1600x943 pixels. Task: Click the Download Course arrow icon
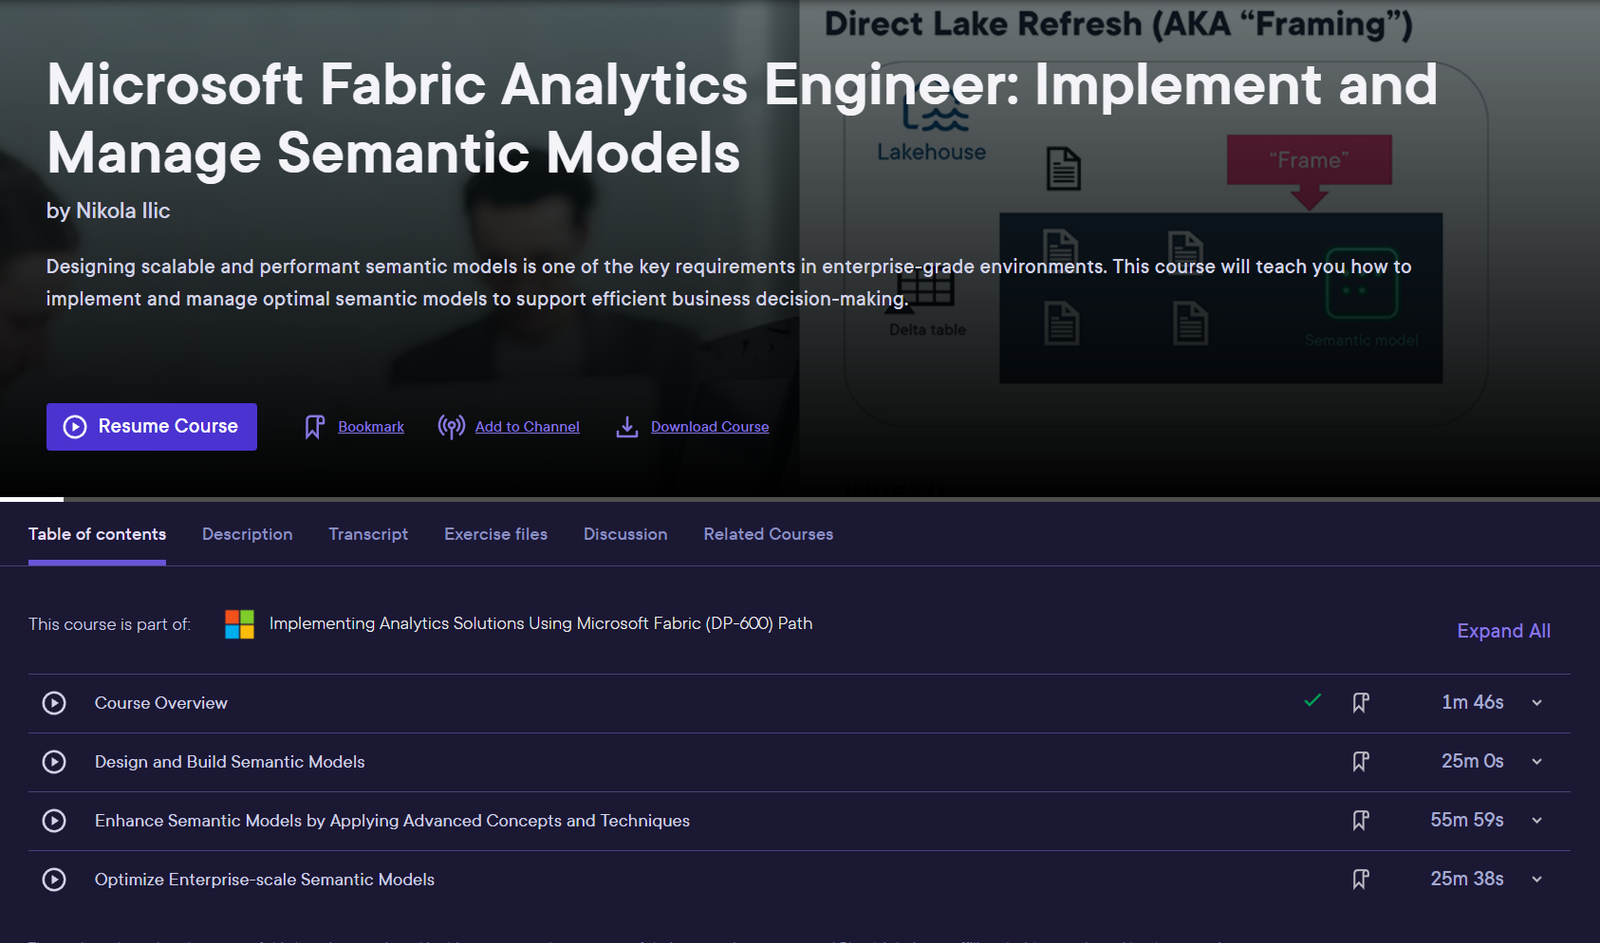(627, 427)
